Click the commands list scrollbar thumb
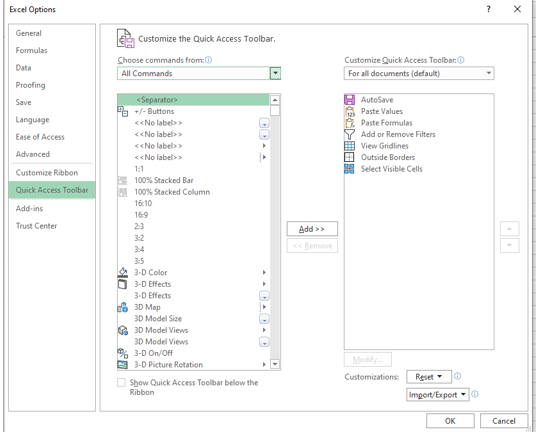Viewport: 541px width, 443px height. coord(275,110)
